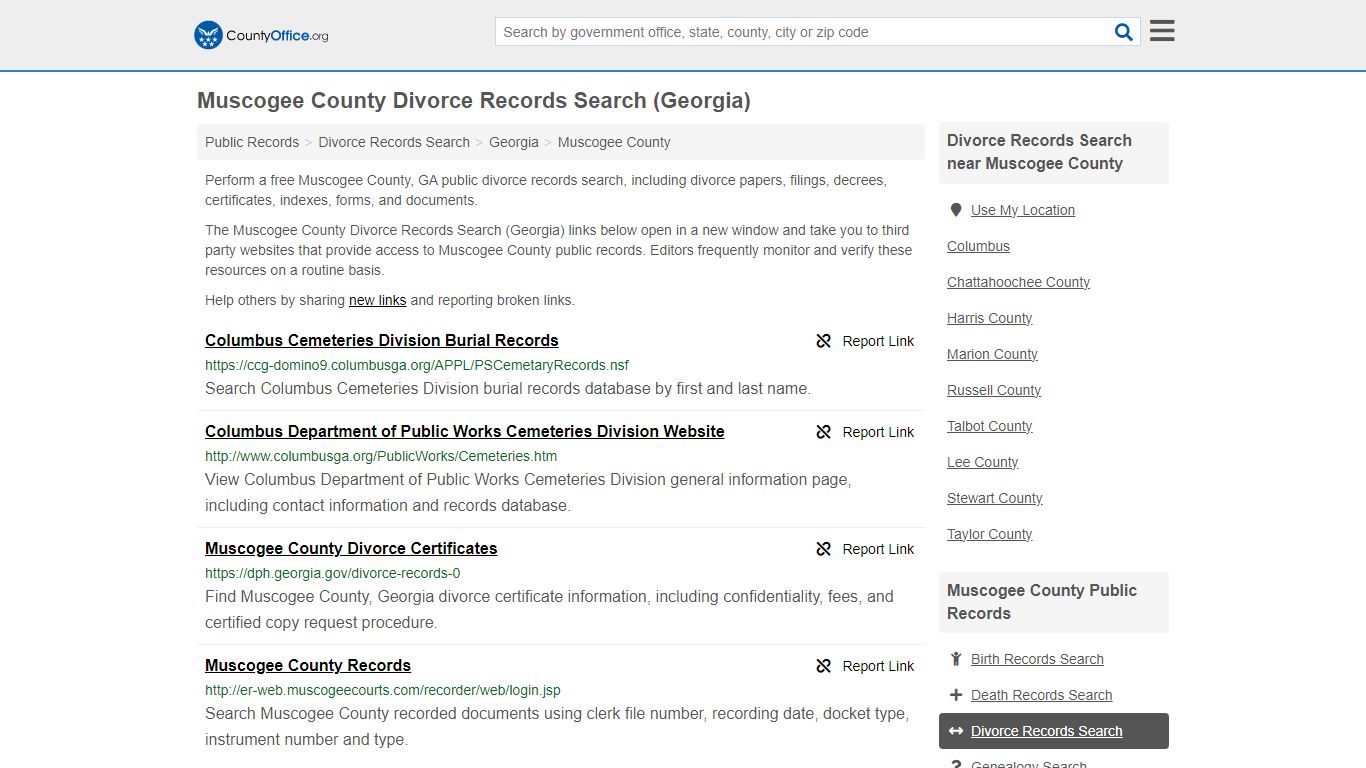1366x768 pixels.
Task: Click the columbusga.org PublicWorks Cemeteries URL
Action: (381, 456)
